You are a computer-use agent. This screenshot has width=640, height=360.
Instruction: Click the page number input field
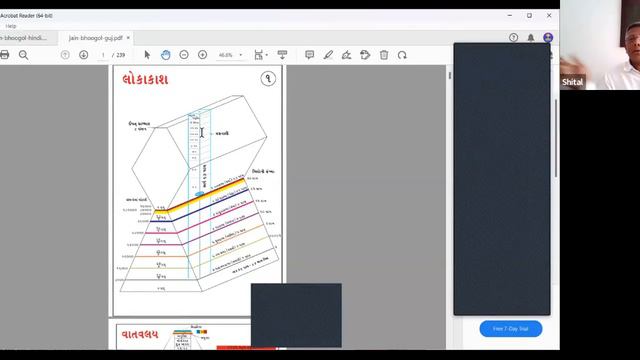click(104, 55)
